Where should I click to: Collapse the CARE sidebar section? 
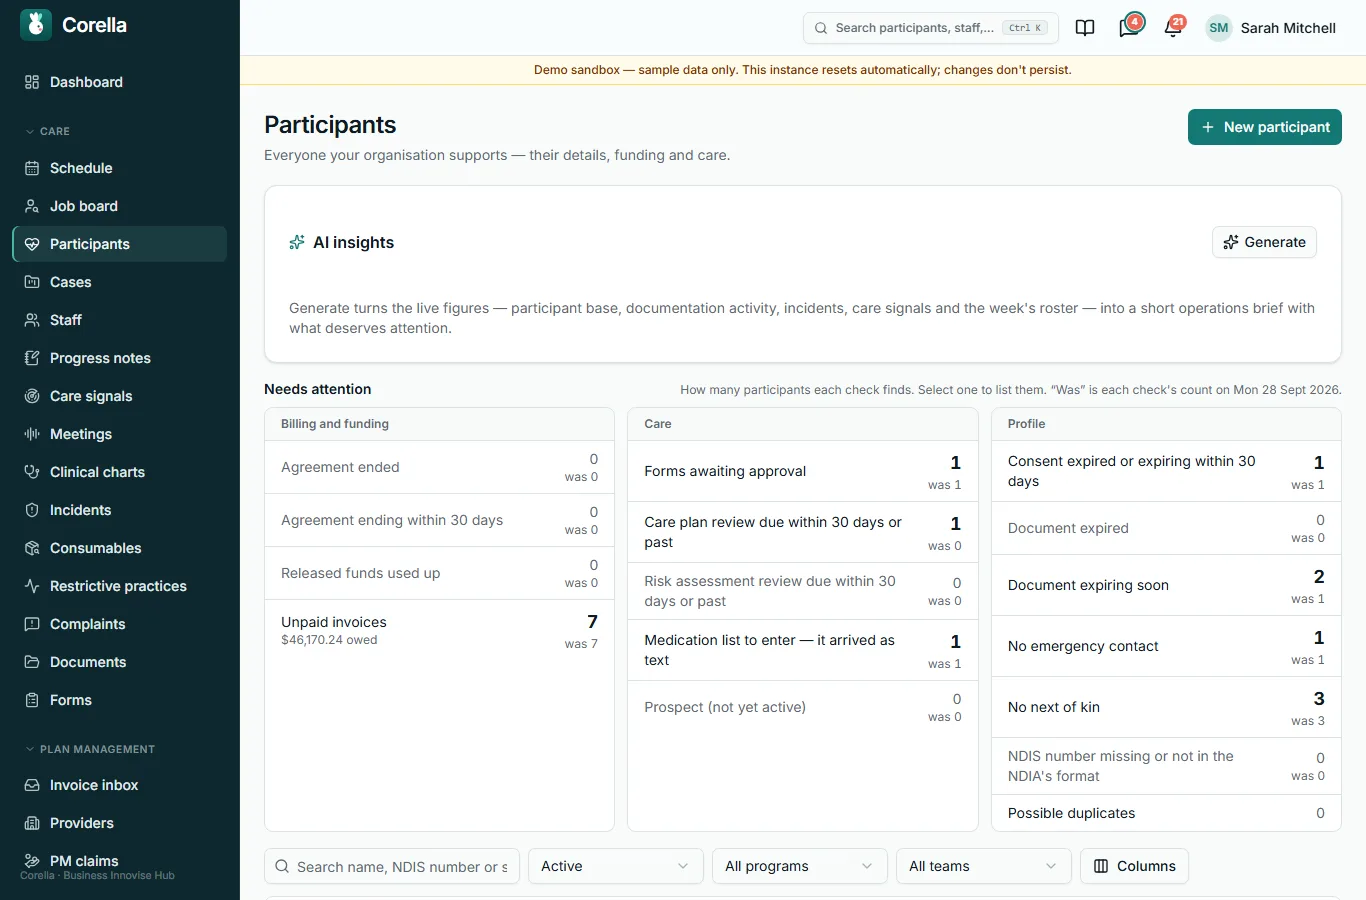coord(48,131)
